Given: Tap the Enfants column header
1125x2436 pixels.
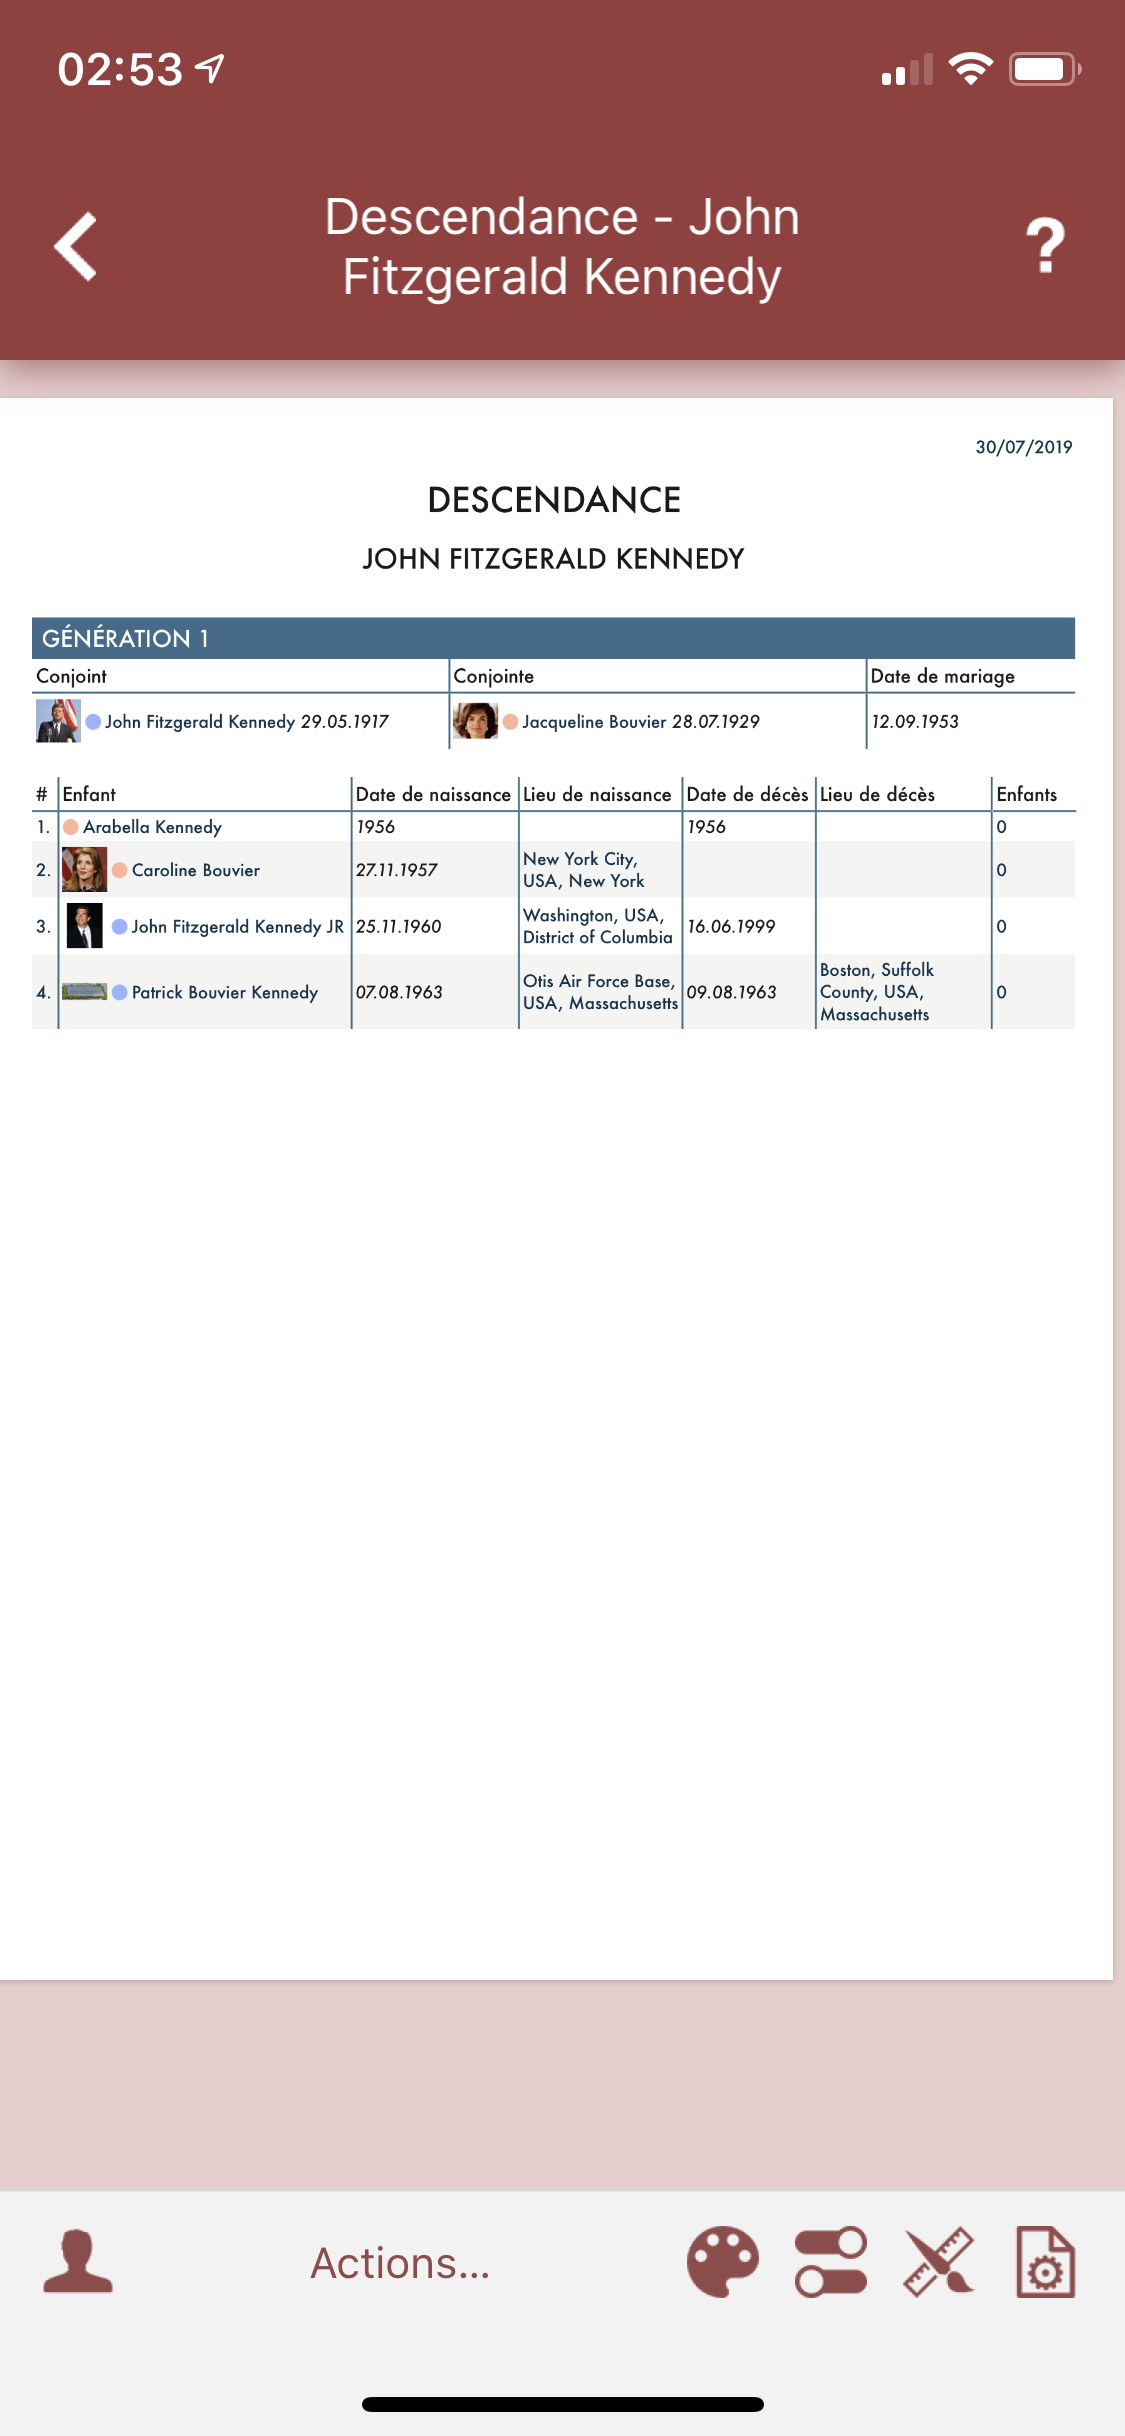Looking at the screenshot, I should 1026,795.
